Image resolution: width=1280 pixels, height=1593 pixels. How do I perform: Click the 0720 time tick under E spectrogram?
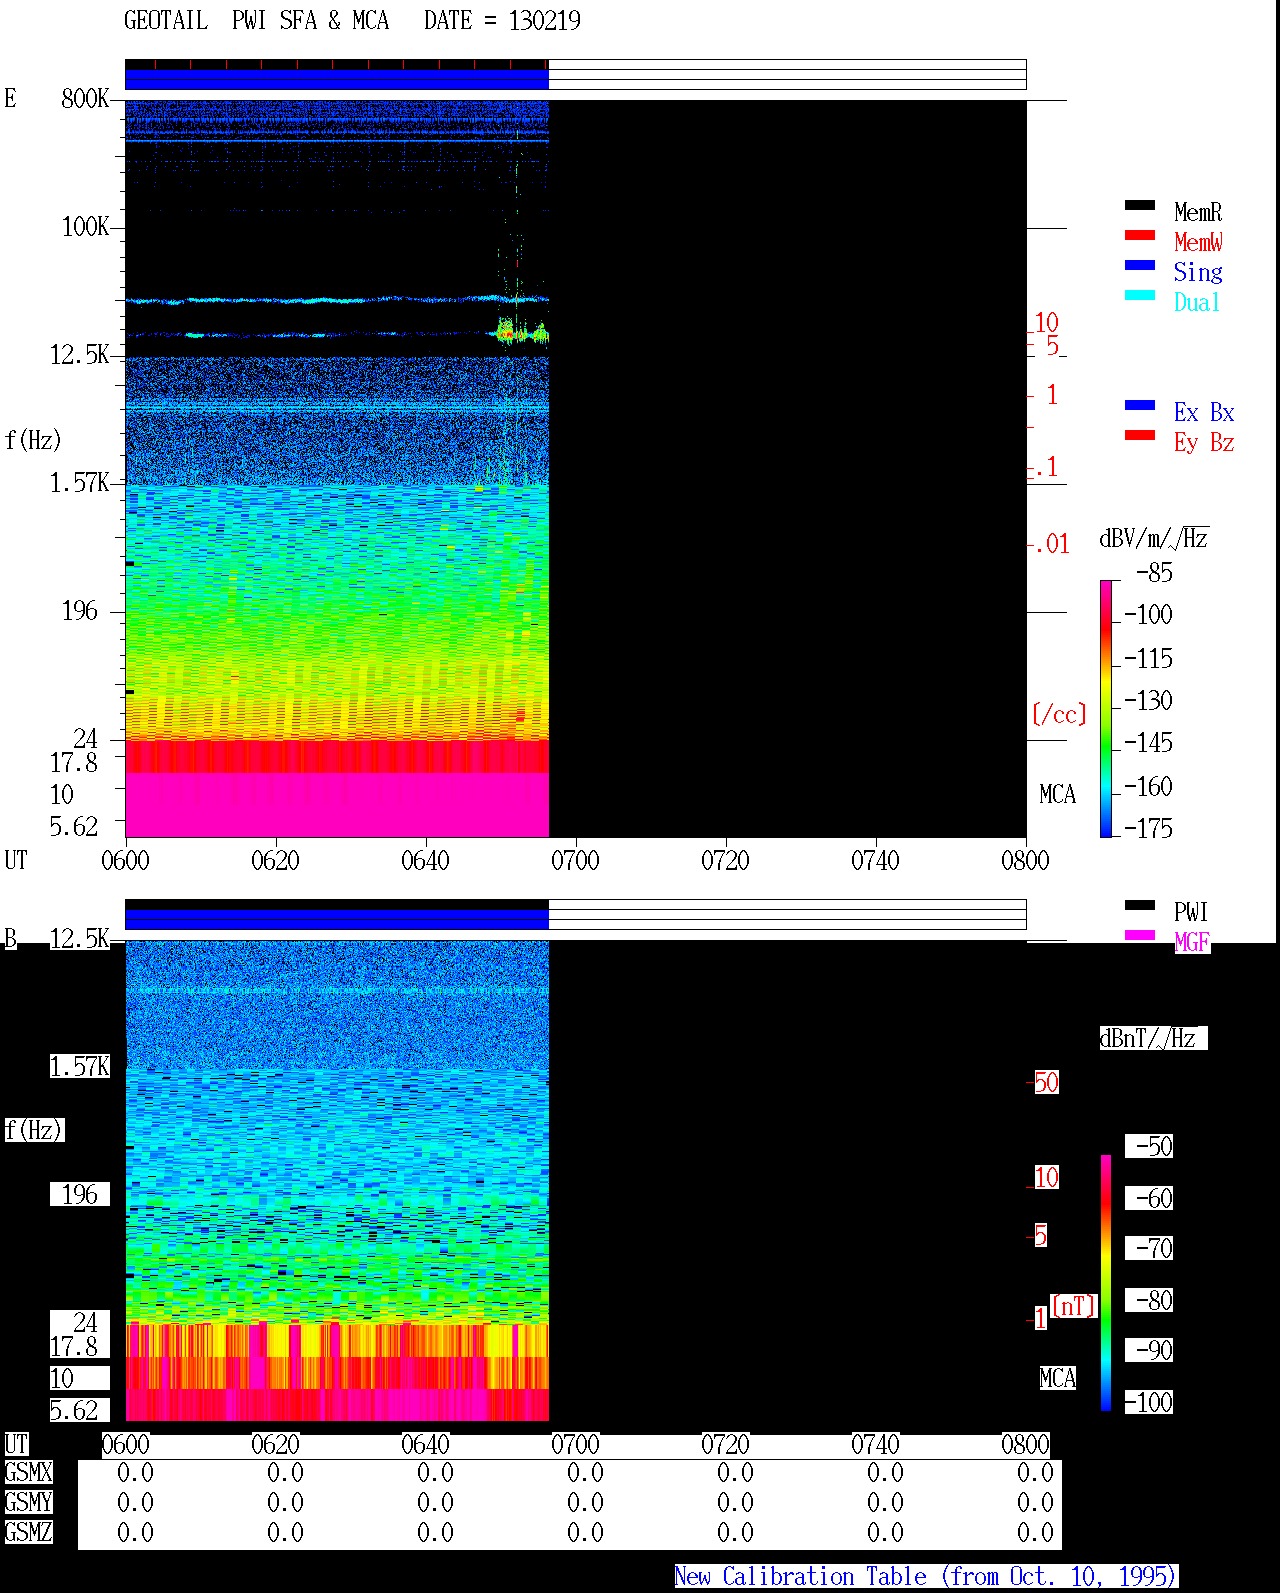(x=725, y=860)
